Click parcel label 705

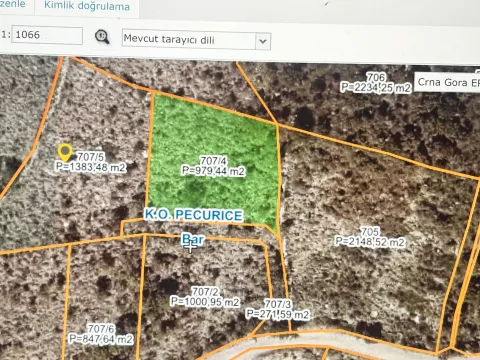370,231
